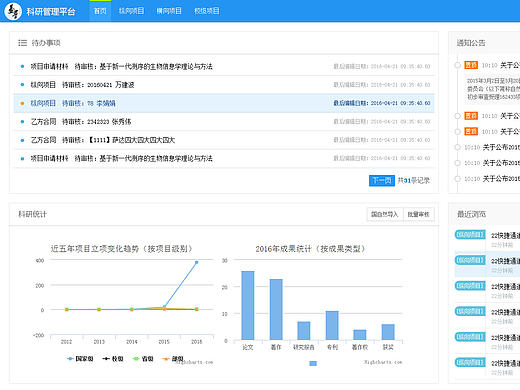The width and height of the screenshot is (520, 390).
Task: Click the 获奖 bar in the 2016 results chart
Action: (388, 332)
